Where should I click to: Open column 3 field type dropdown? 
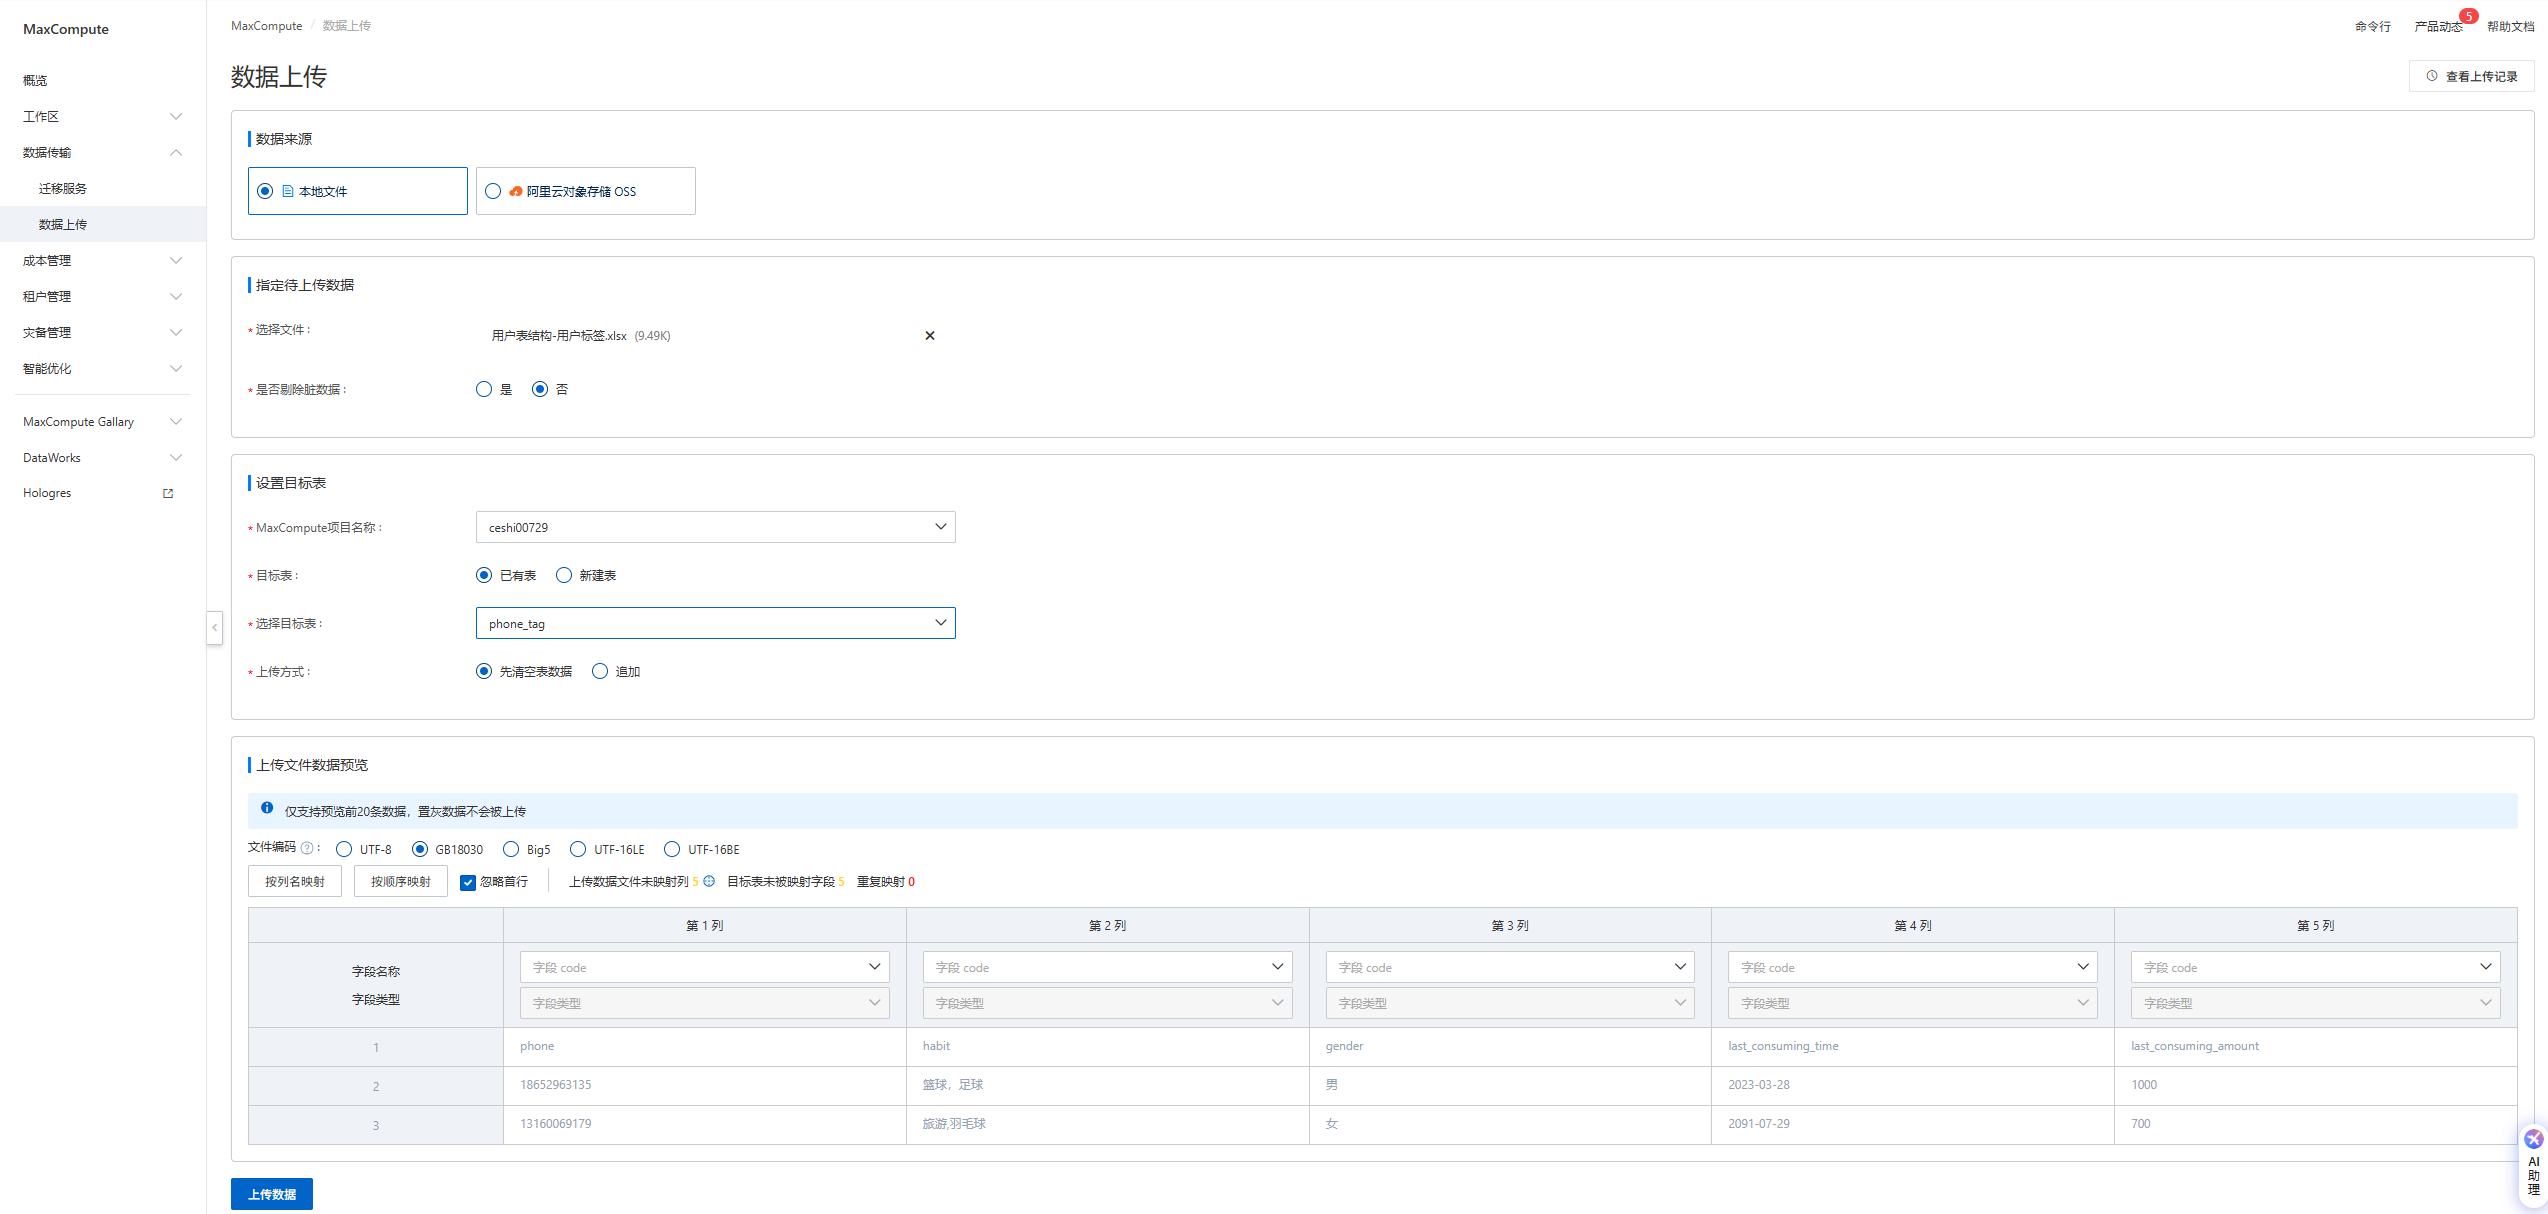1510,1003
